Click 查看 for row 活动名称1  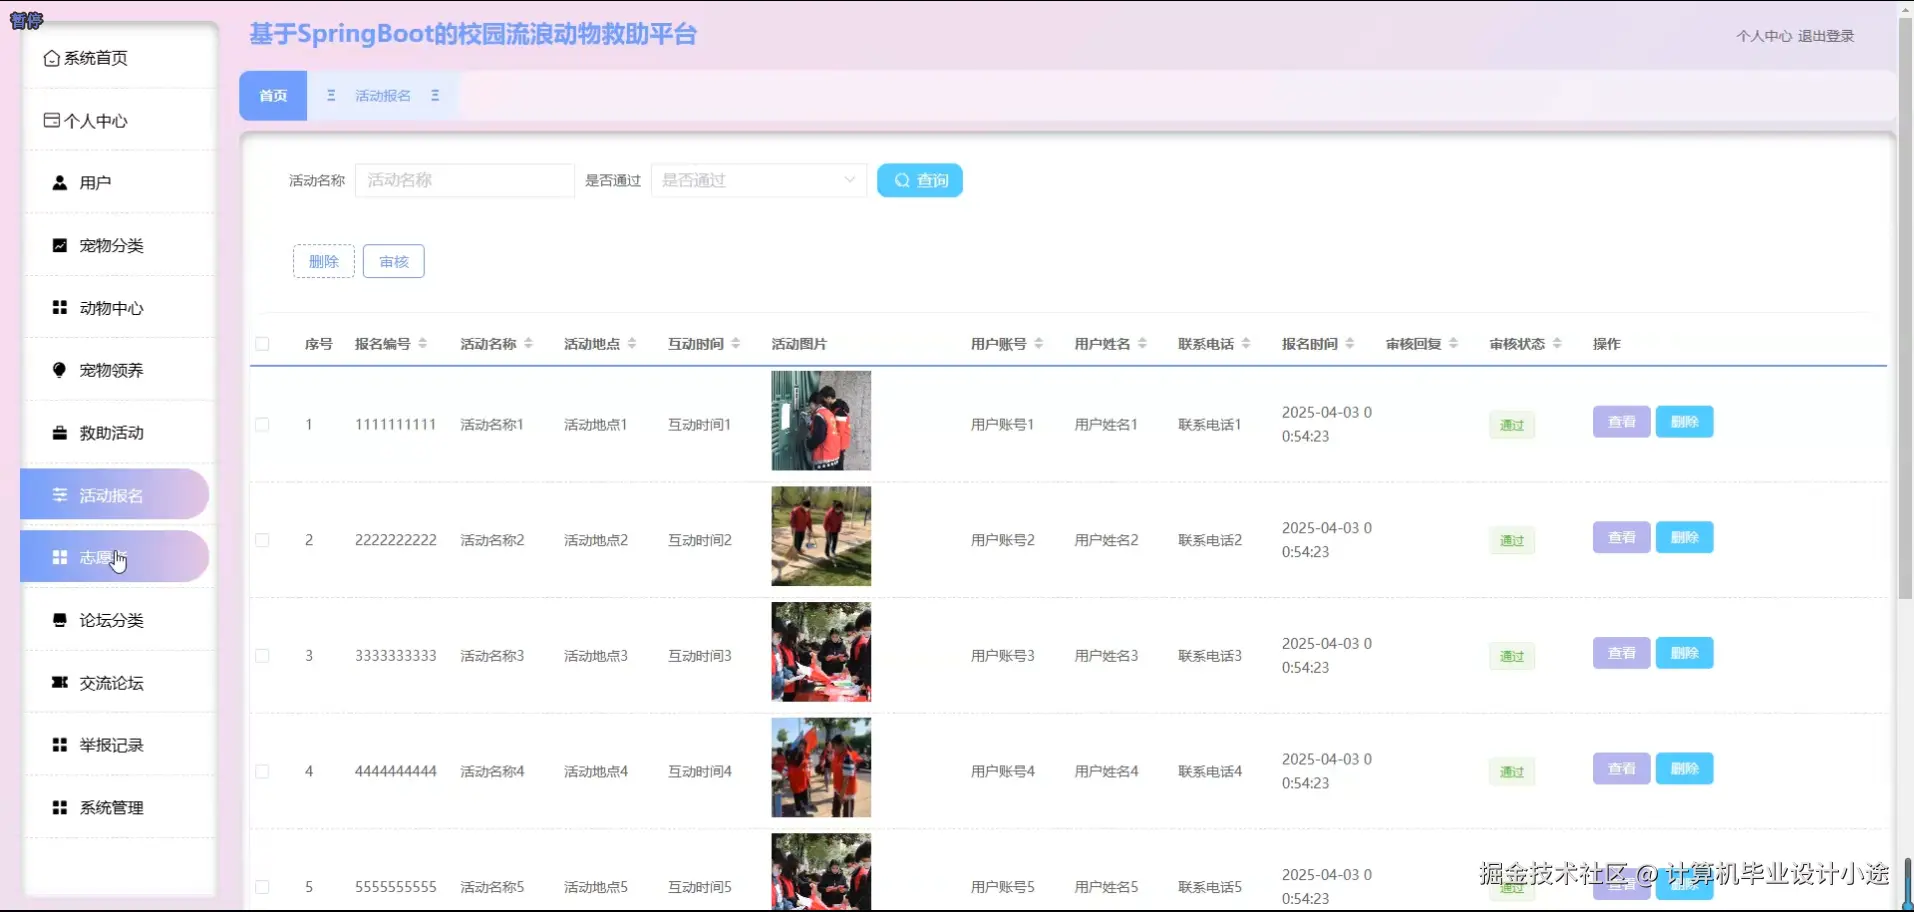click(x=1621, y=422)
